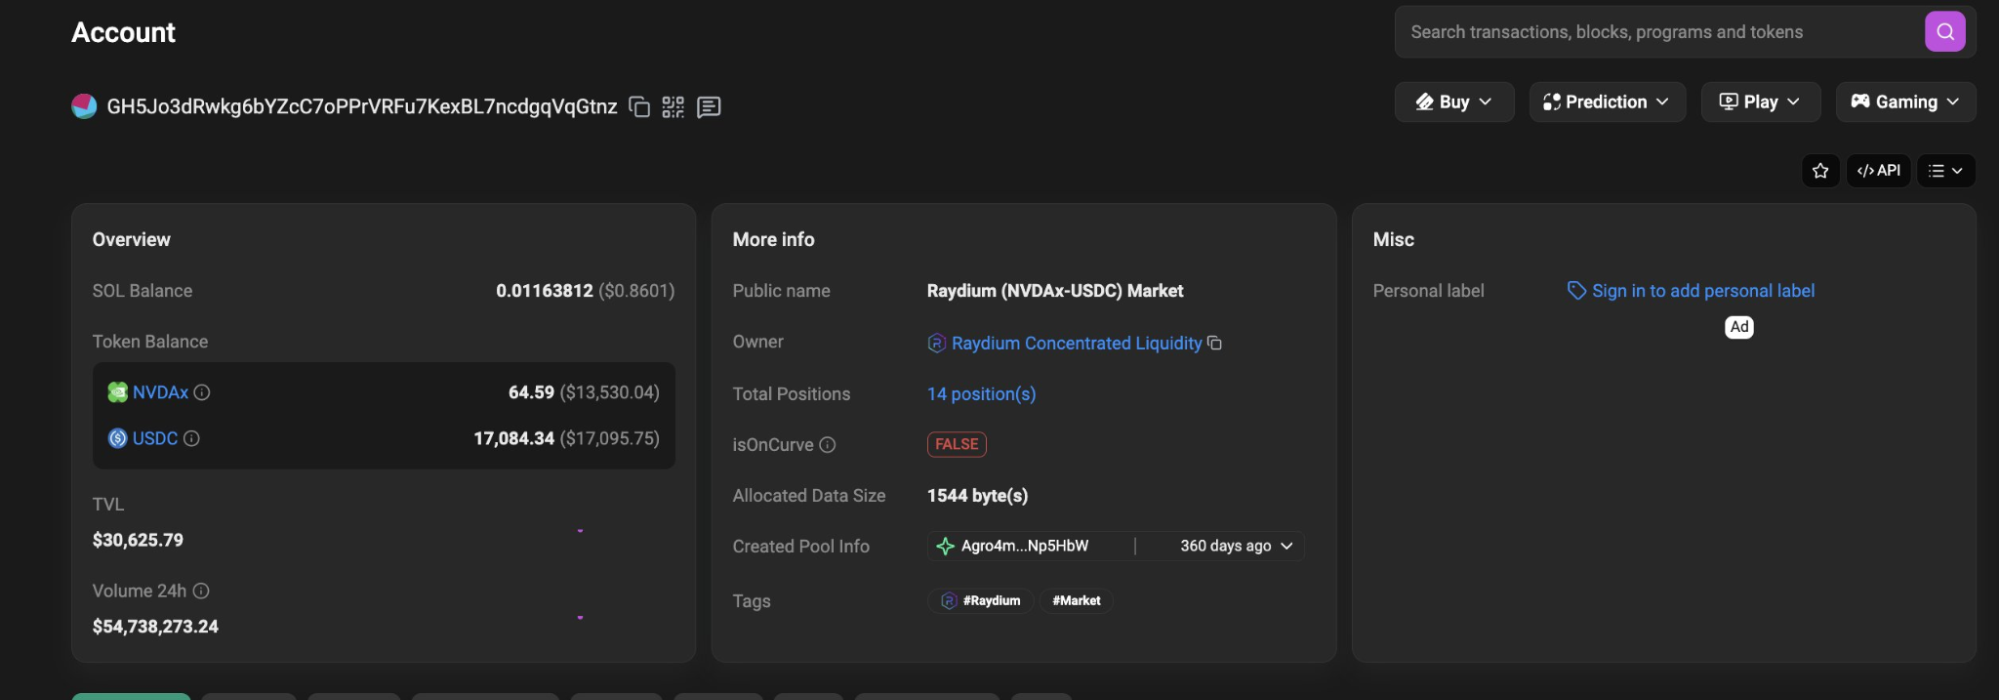Image resolution: width=1999 pixels, height=700 pixels.
Task: Click the isOnCurve info icon
Action: tap(827, 445)
